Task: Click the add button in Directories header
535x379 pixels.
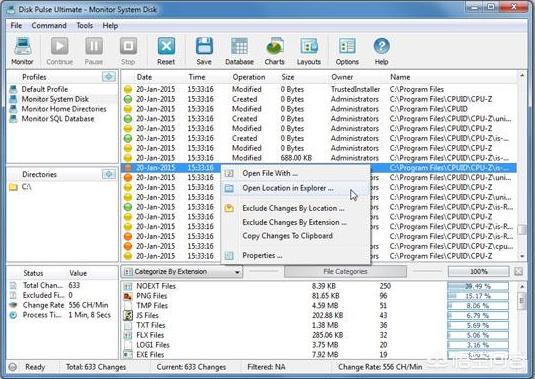Action: tap(109, 174)
